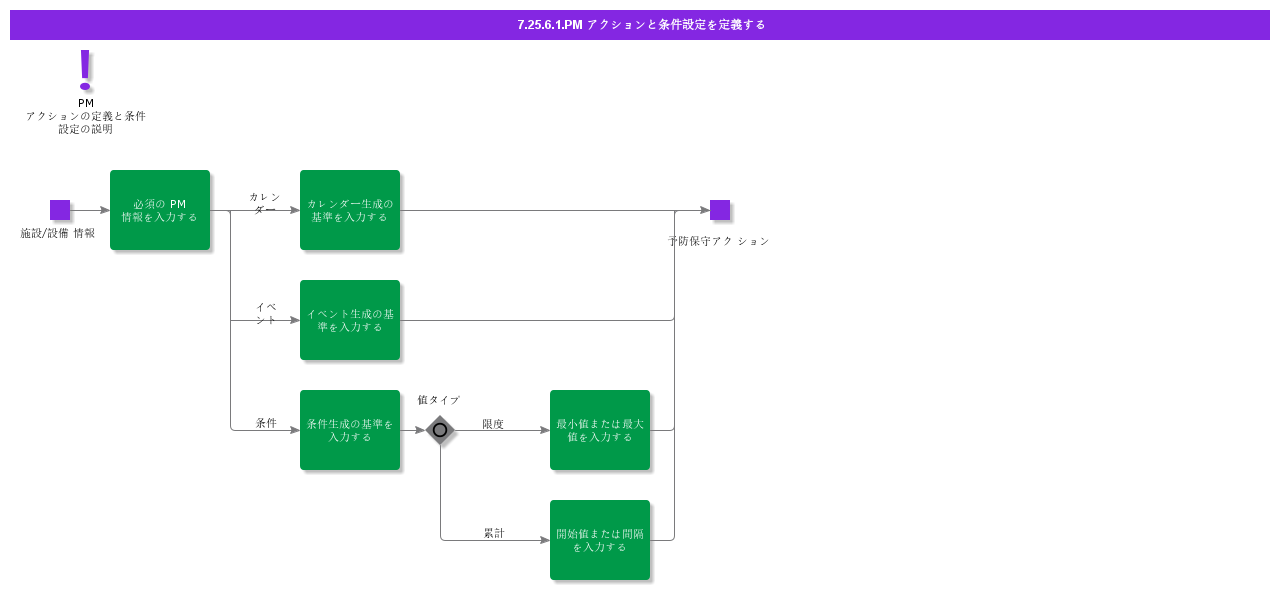1280x590 pixels.
Task: Open the イベント生成の基準を入力する step
Action: (350, 320)
